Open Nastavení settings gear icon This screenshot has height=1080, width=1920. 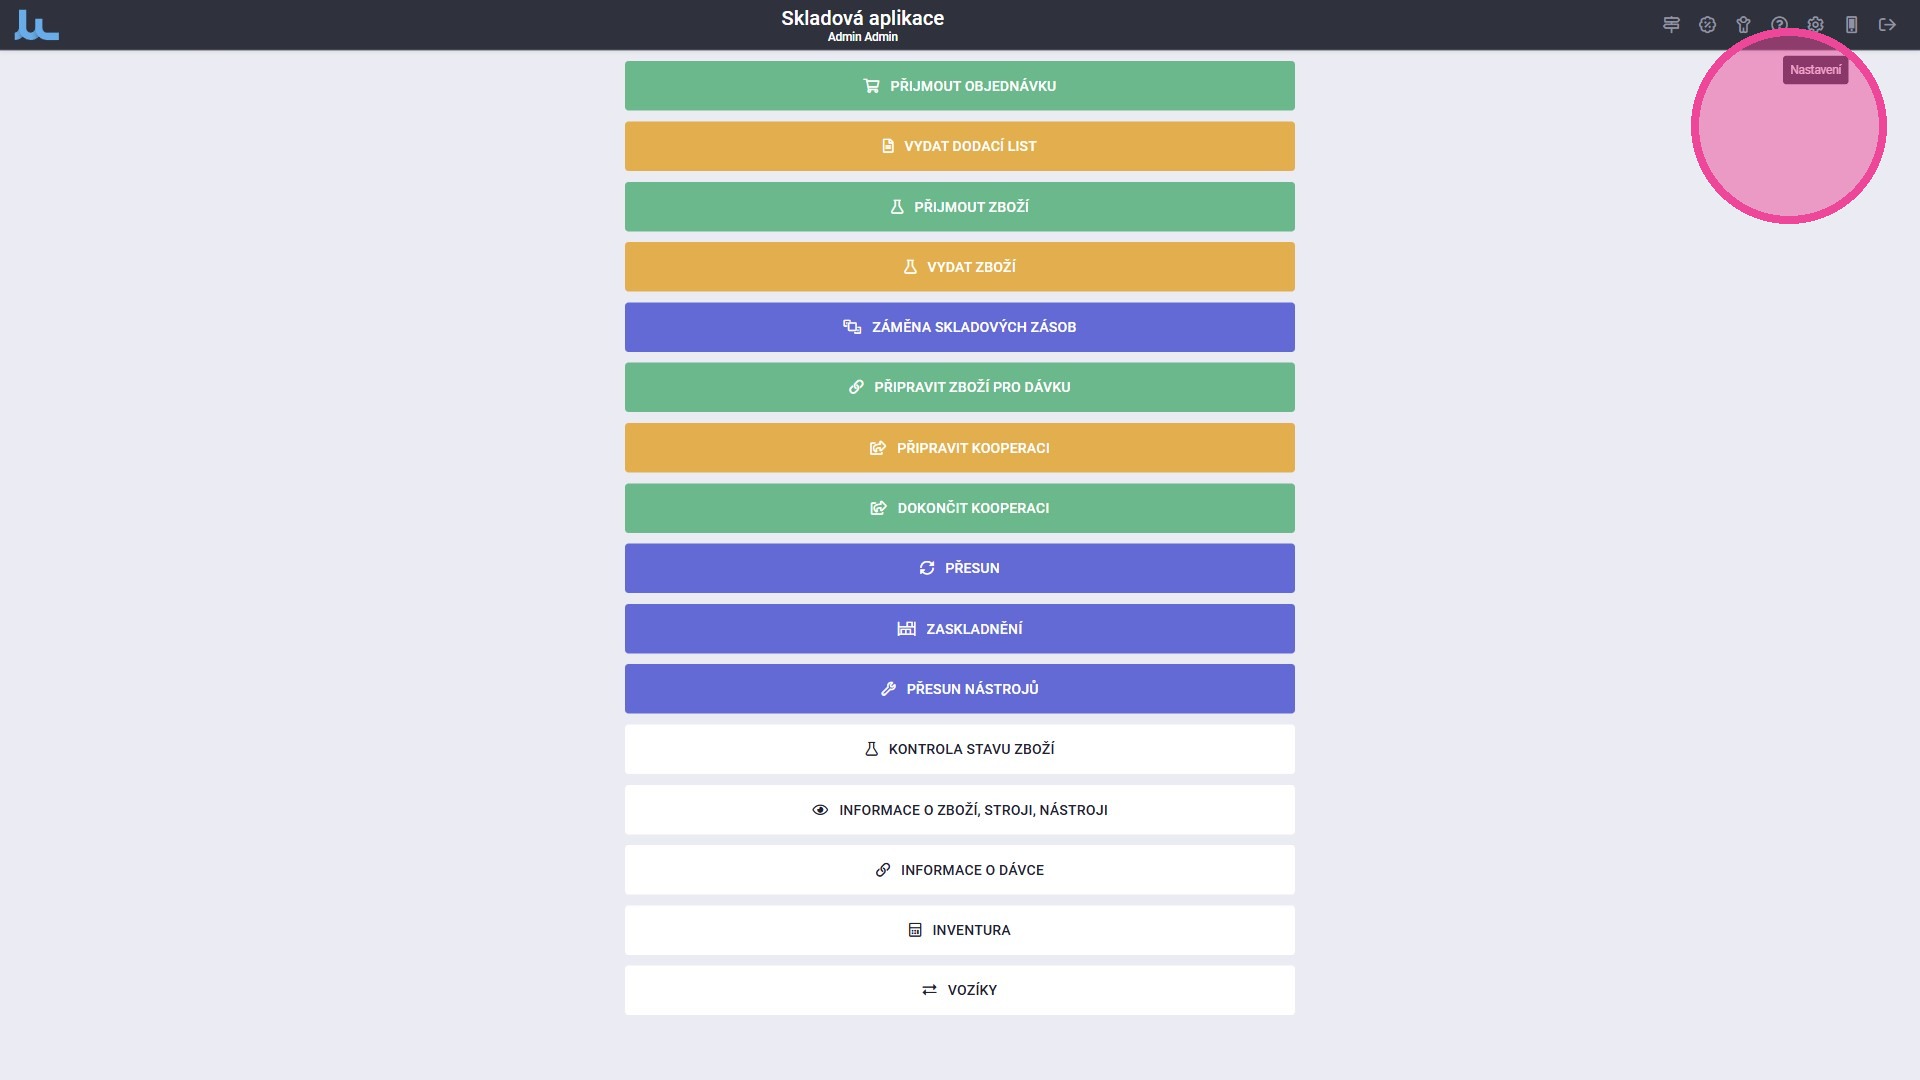1815,25
